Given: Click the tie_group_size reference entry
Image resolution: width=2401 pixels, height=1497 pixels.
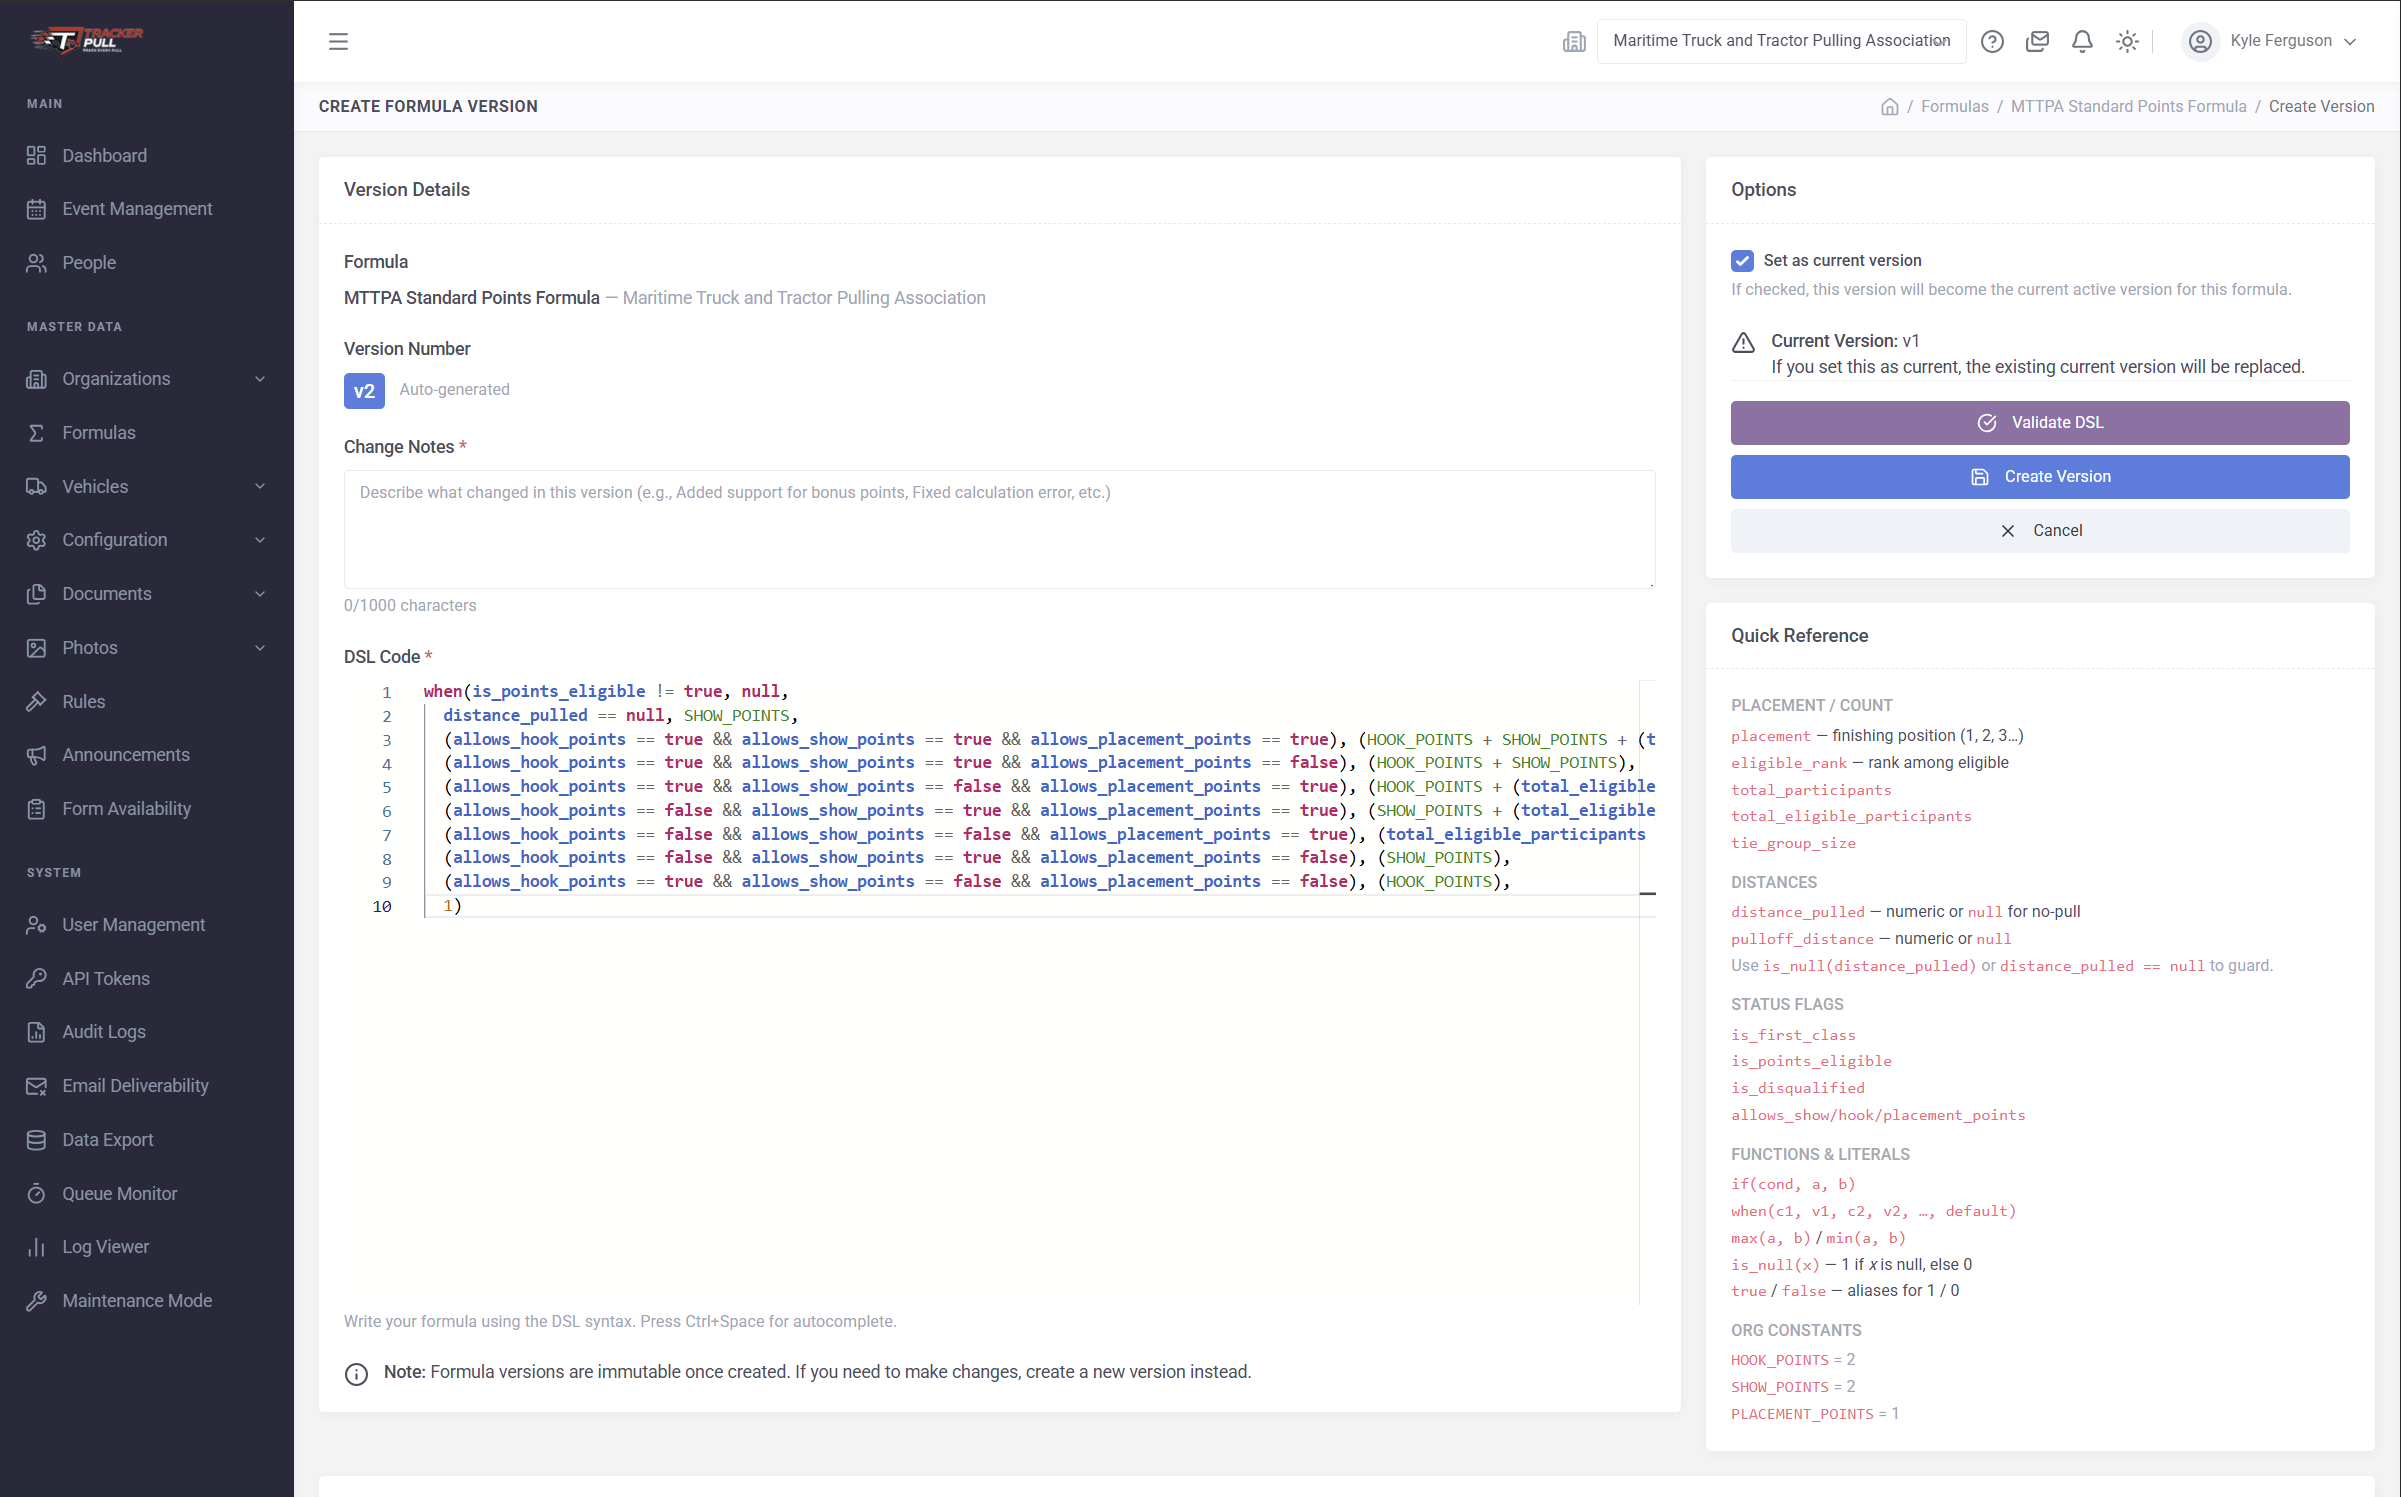Looking at the screenshot, I should pos(1793,843).
